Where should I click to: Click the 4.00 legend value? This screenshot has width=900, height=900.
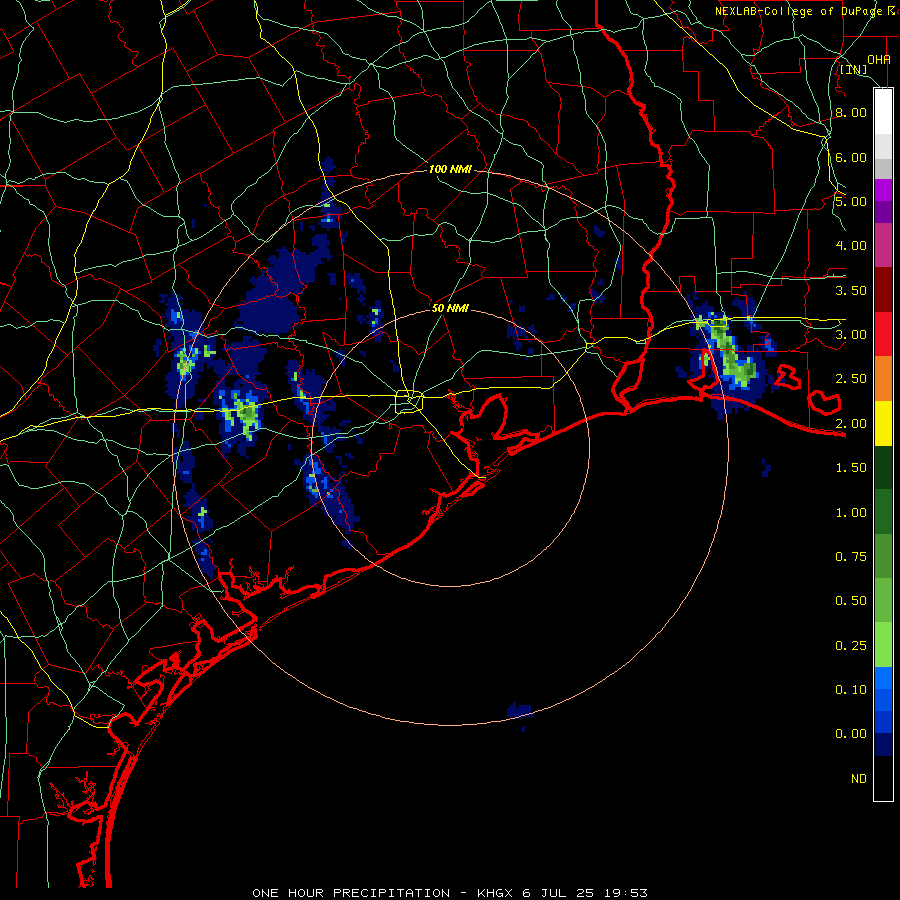[x=851, y=246]
